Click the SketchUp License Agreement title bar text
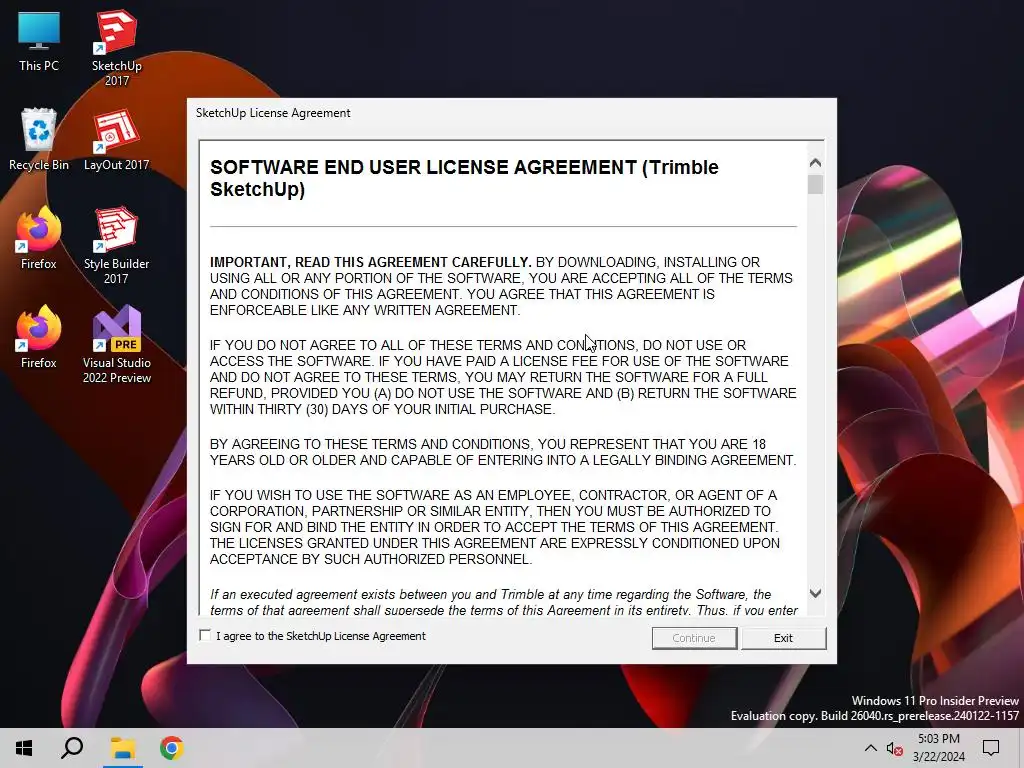 [273, 113]
